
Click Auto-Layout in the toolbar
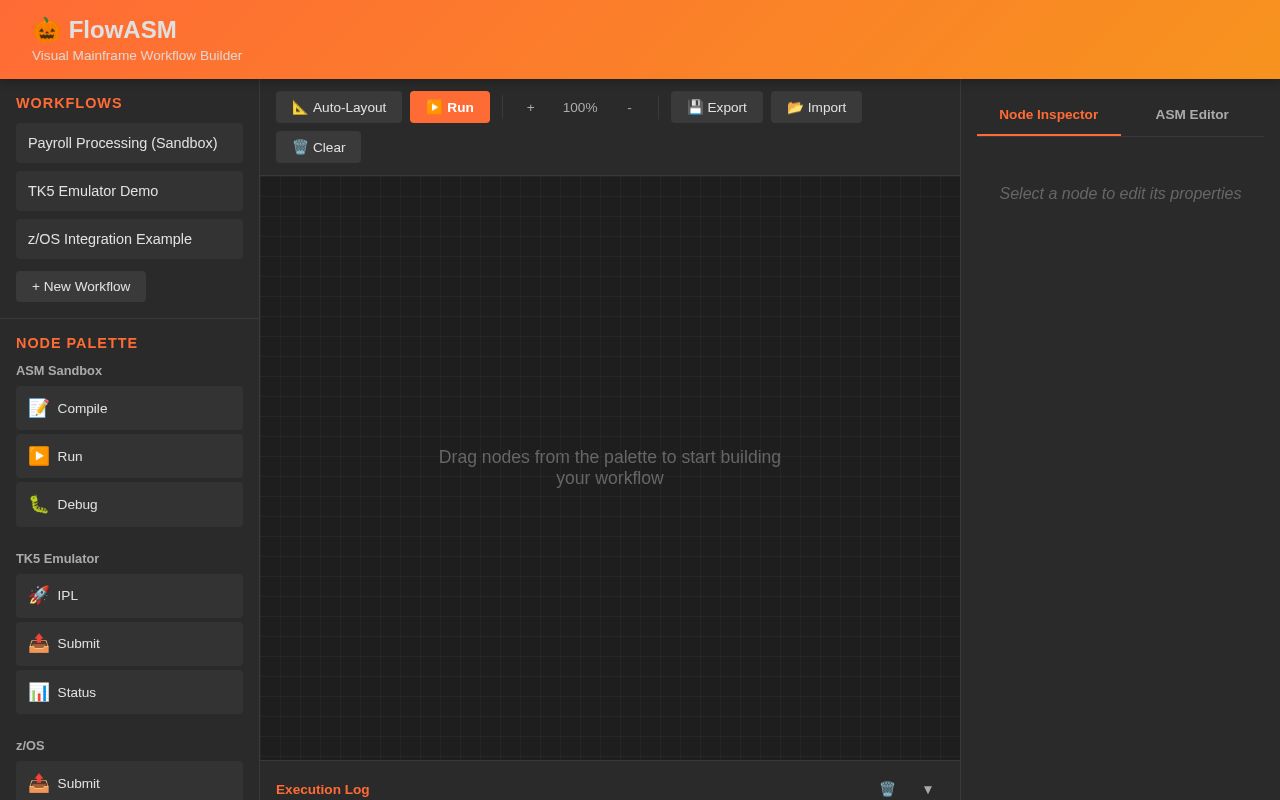[339, 107]
